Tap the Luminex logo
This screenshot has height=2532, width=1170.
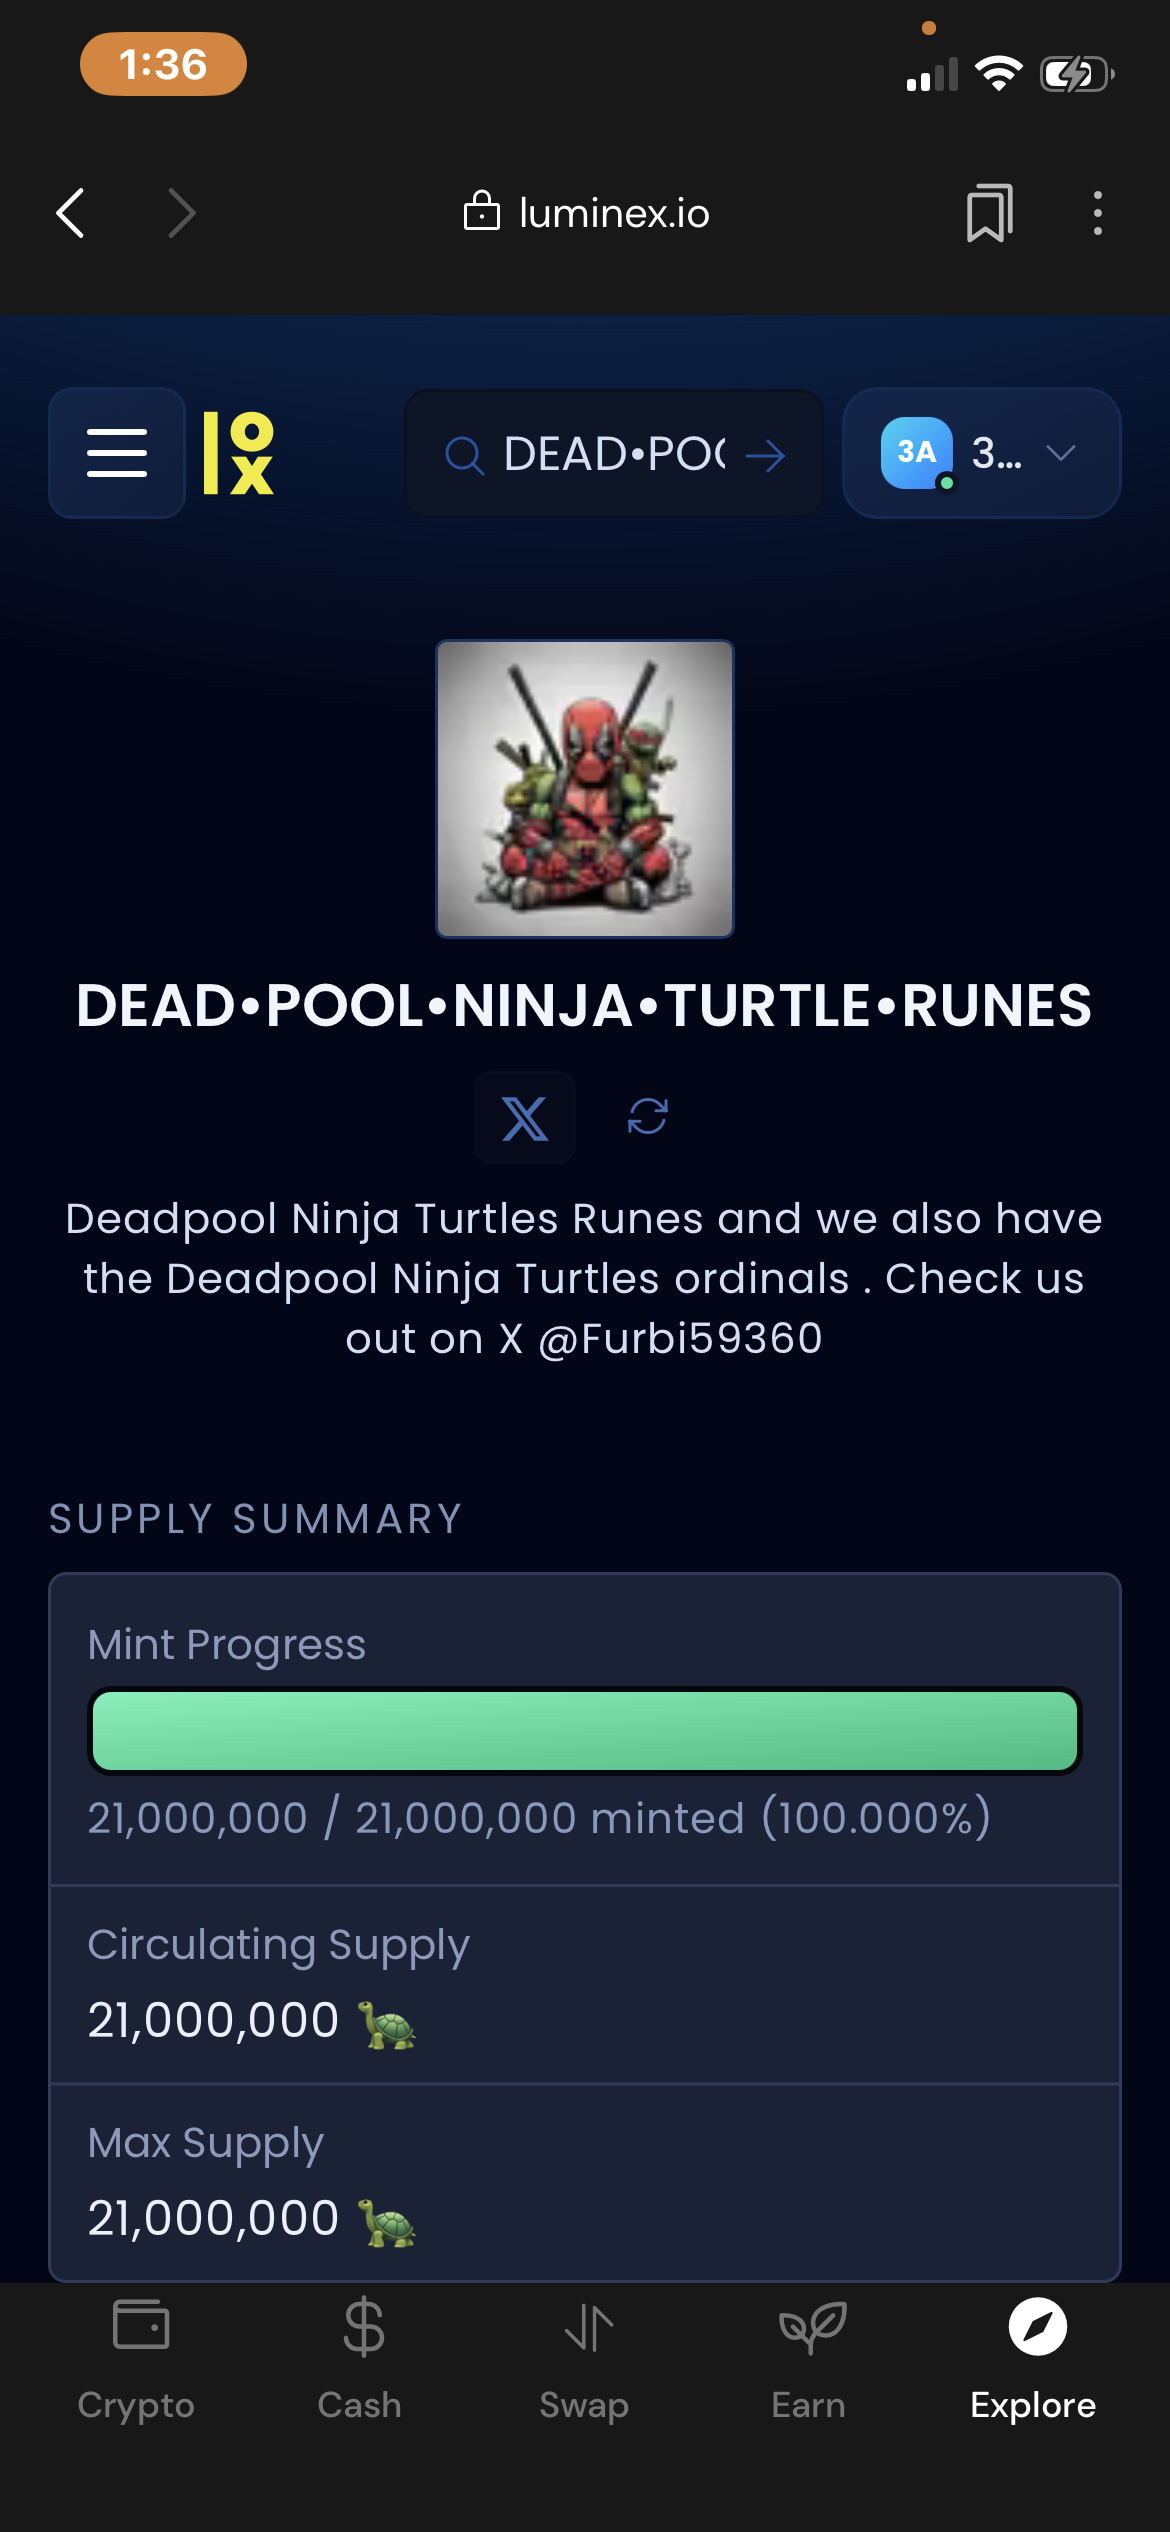click(238, 453)
